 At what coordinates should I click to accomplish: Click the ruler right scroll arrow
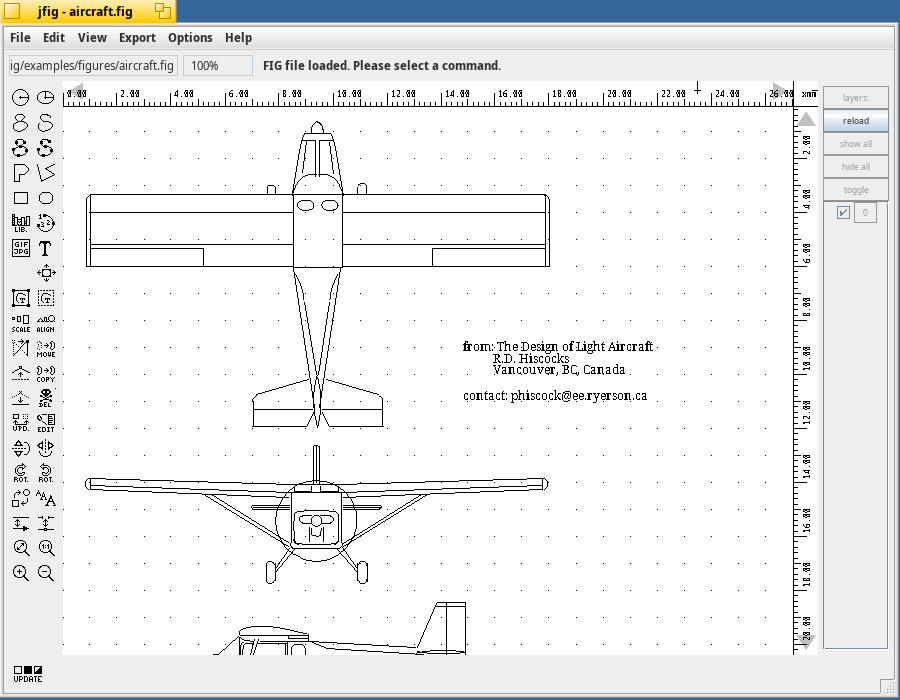[x=781, y=91]
